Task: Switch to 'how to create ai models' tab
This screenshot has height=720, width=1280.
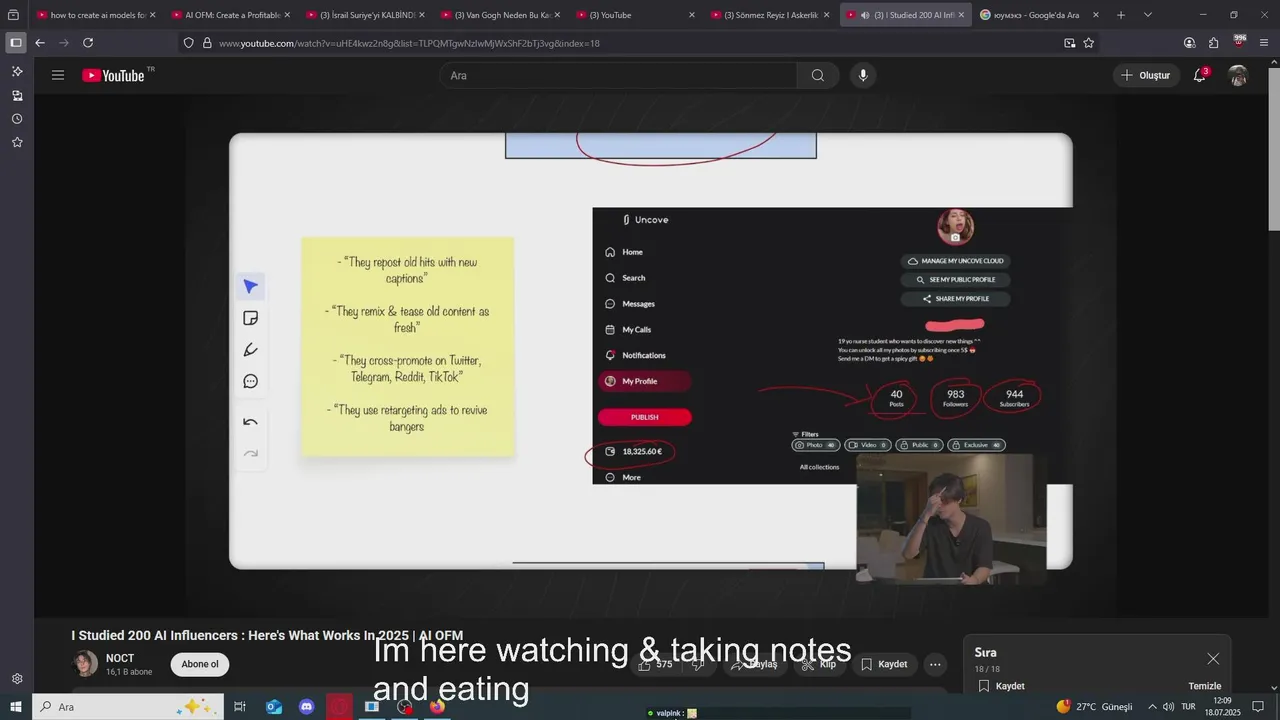Action: [x=97, y=15]
